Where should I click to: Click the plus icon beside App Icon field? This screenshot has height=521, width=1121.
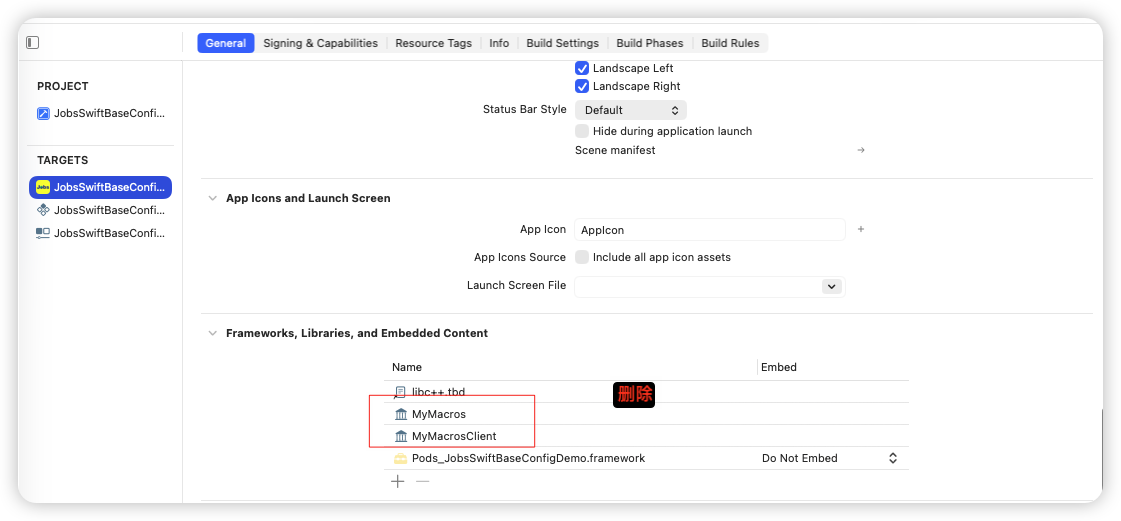click(x=861, y=229)
